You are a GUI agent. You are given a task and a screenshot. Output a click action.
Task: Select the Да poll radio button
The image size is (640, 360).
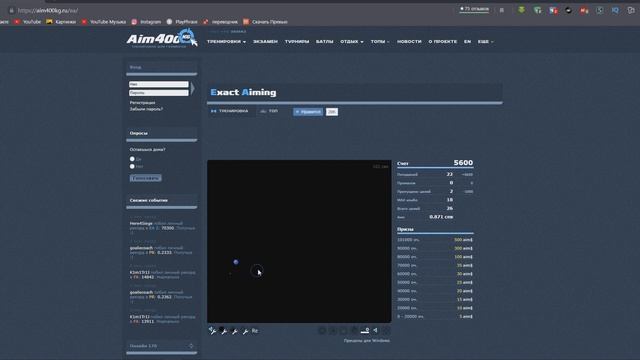coord(132,159)
